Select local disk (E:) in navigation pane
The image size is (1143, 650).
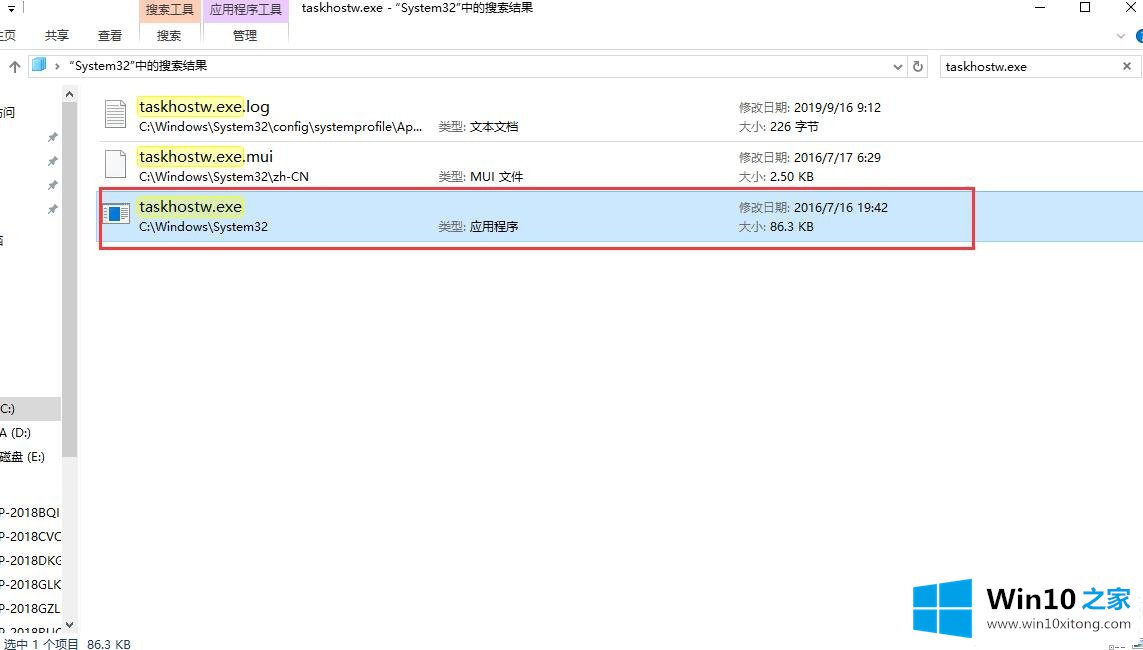tap(23, 457)
